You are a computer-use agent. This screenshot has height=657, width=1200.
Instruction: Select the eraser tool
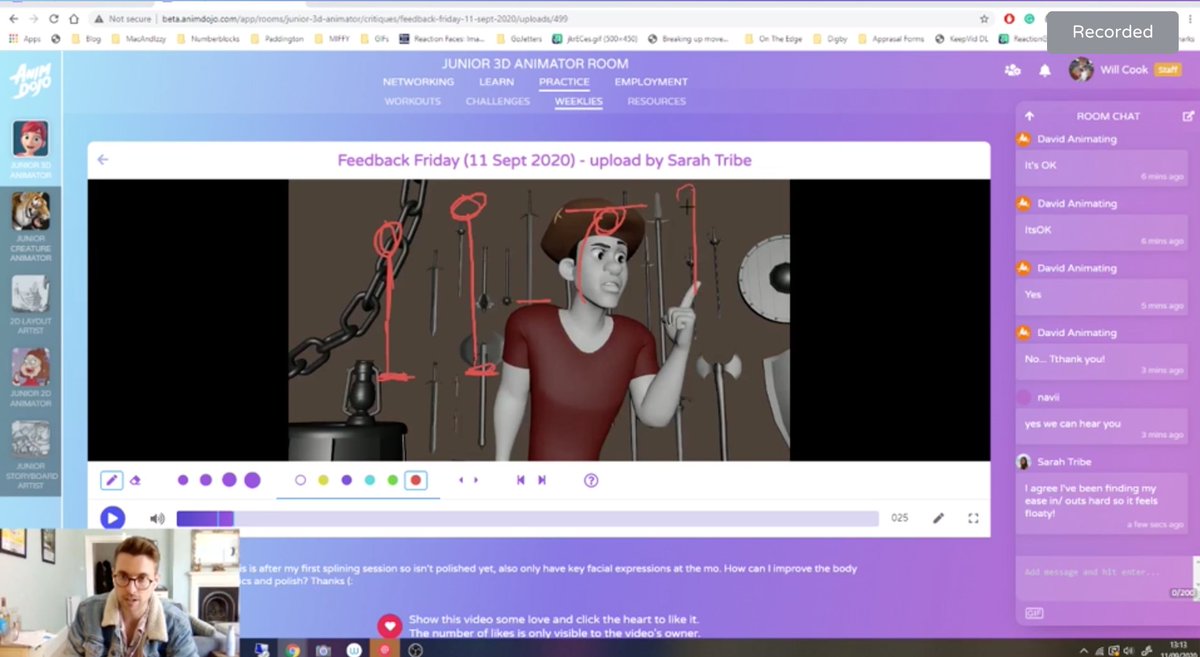coord(135,480)
